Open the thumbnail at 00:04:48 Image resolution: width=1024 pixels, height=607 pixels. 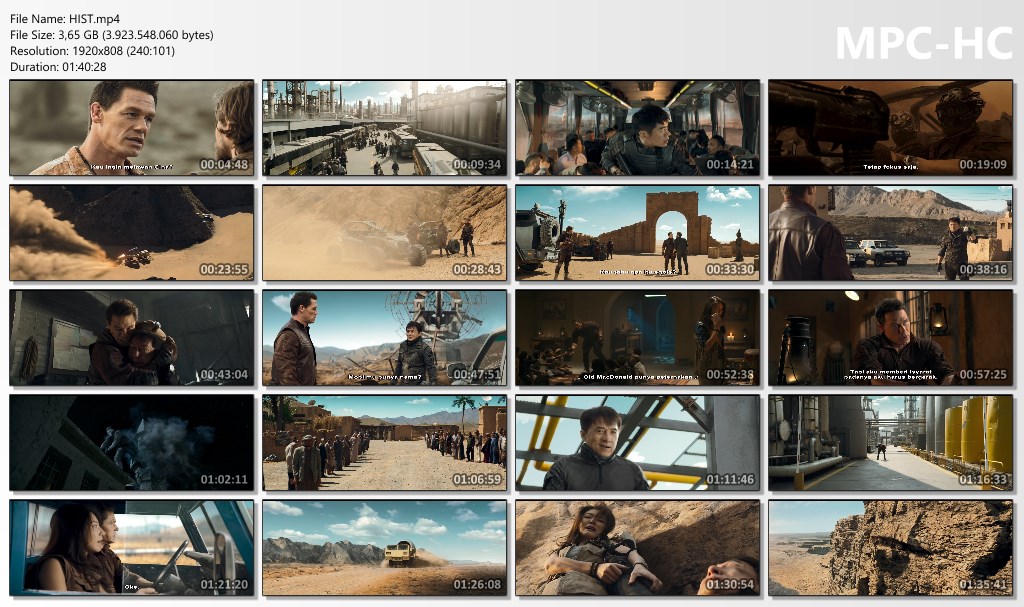132,128
